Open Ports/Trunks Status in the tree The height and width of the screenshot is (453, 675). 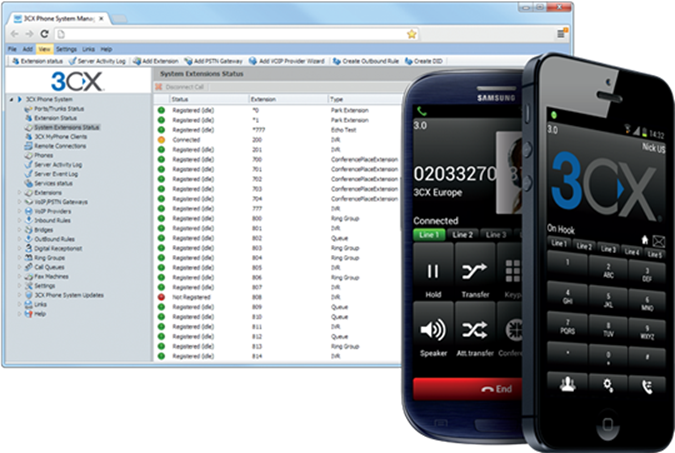pos(54,109)
